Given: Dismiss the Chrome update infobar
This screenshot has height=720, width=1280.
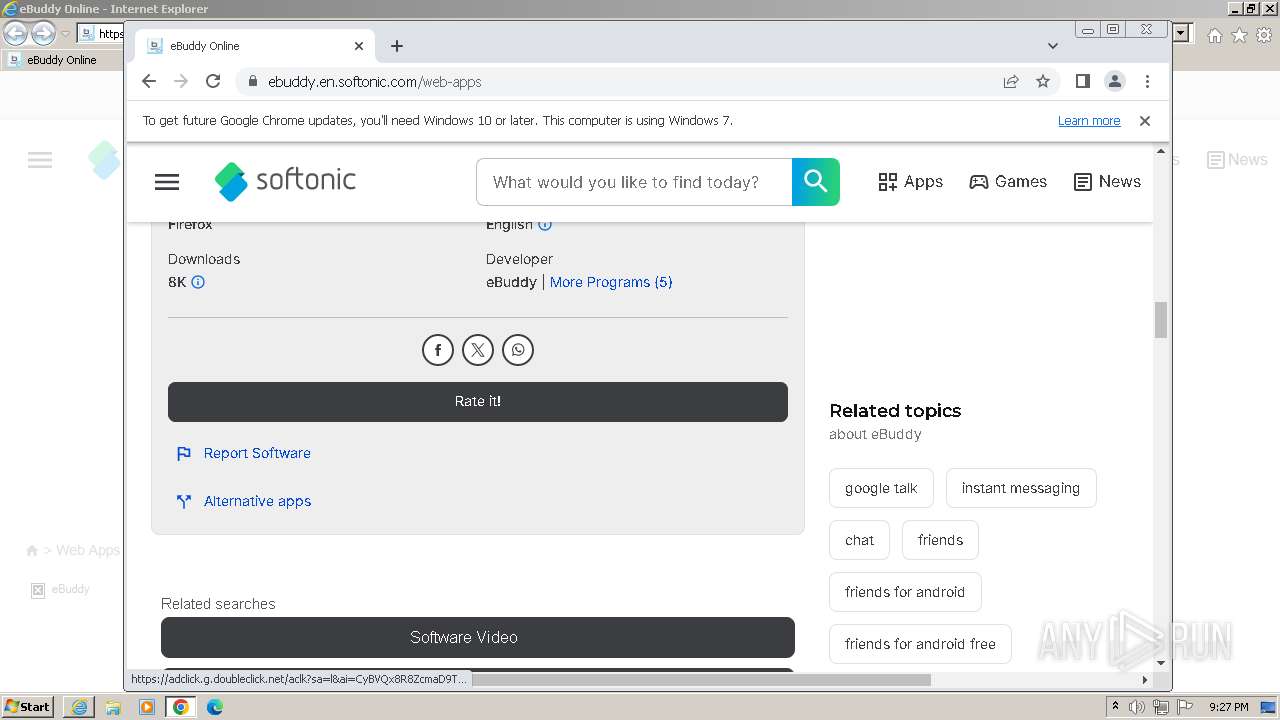Looking at the screenshot, I should tap(1145, 121).
